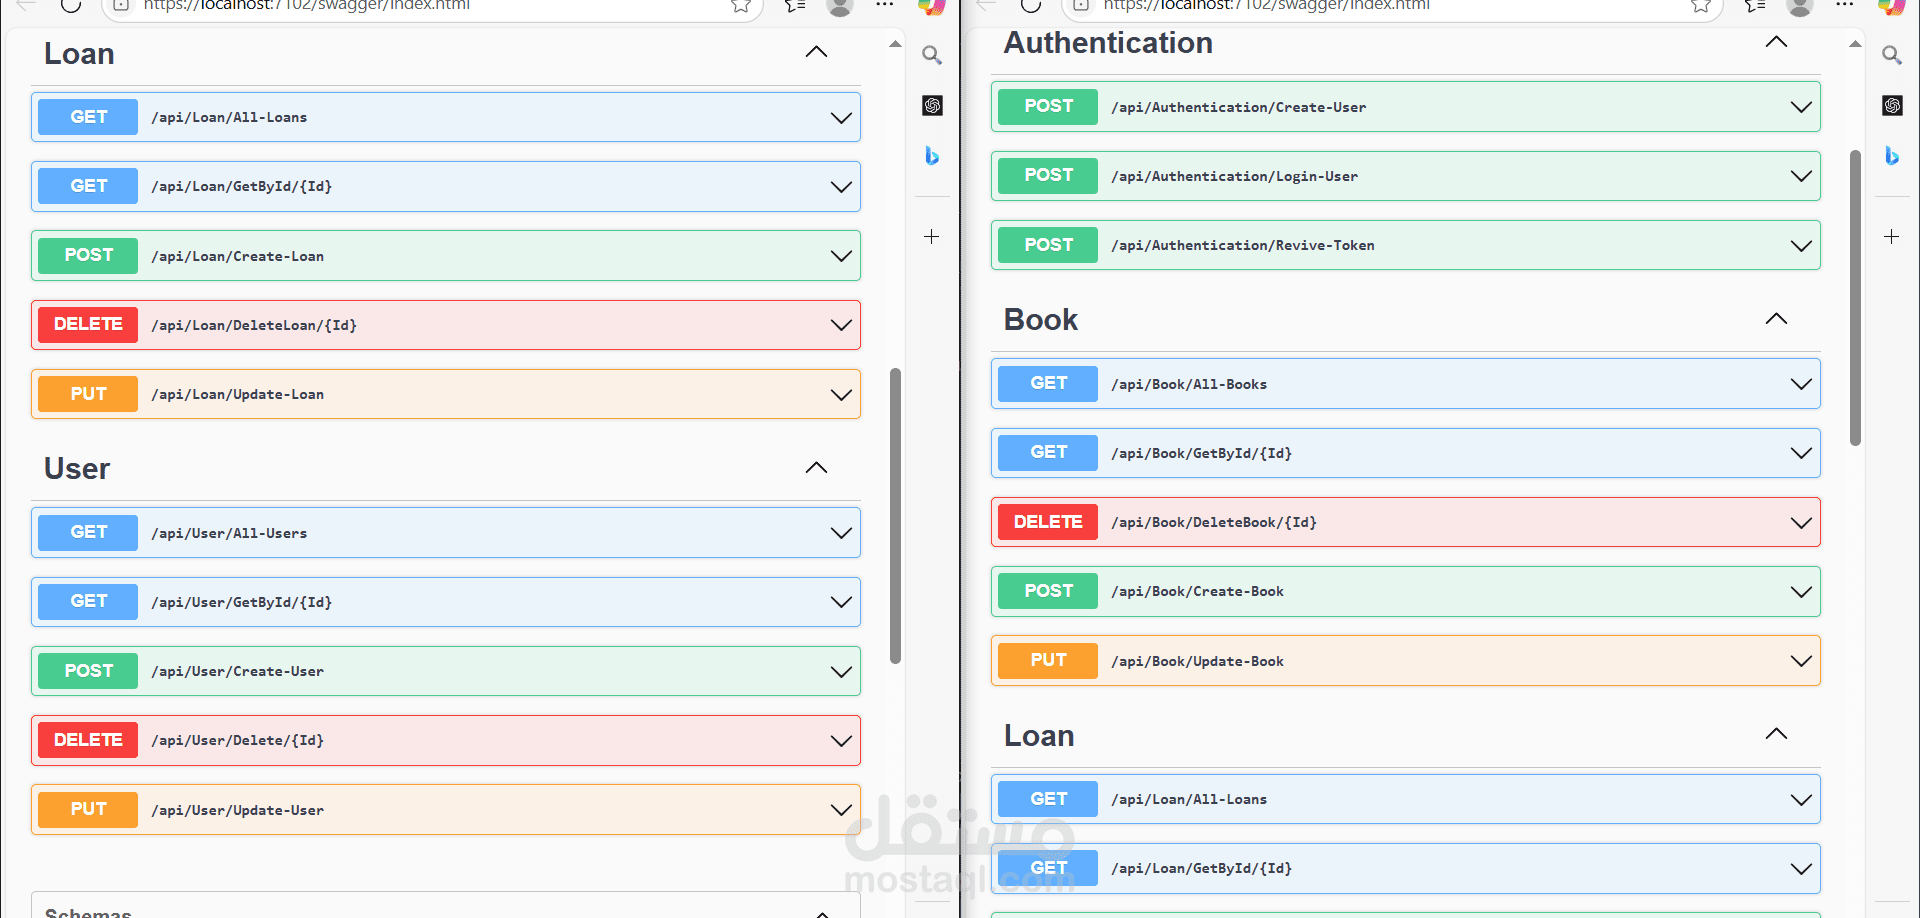Expand DELETE /api/Loan/DeleteLoan/{Id} chevron
The image size is (1920, 918).
point(841,325)
